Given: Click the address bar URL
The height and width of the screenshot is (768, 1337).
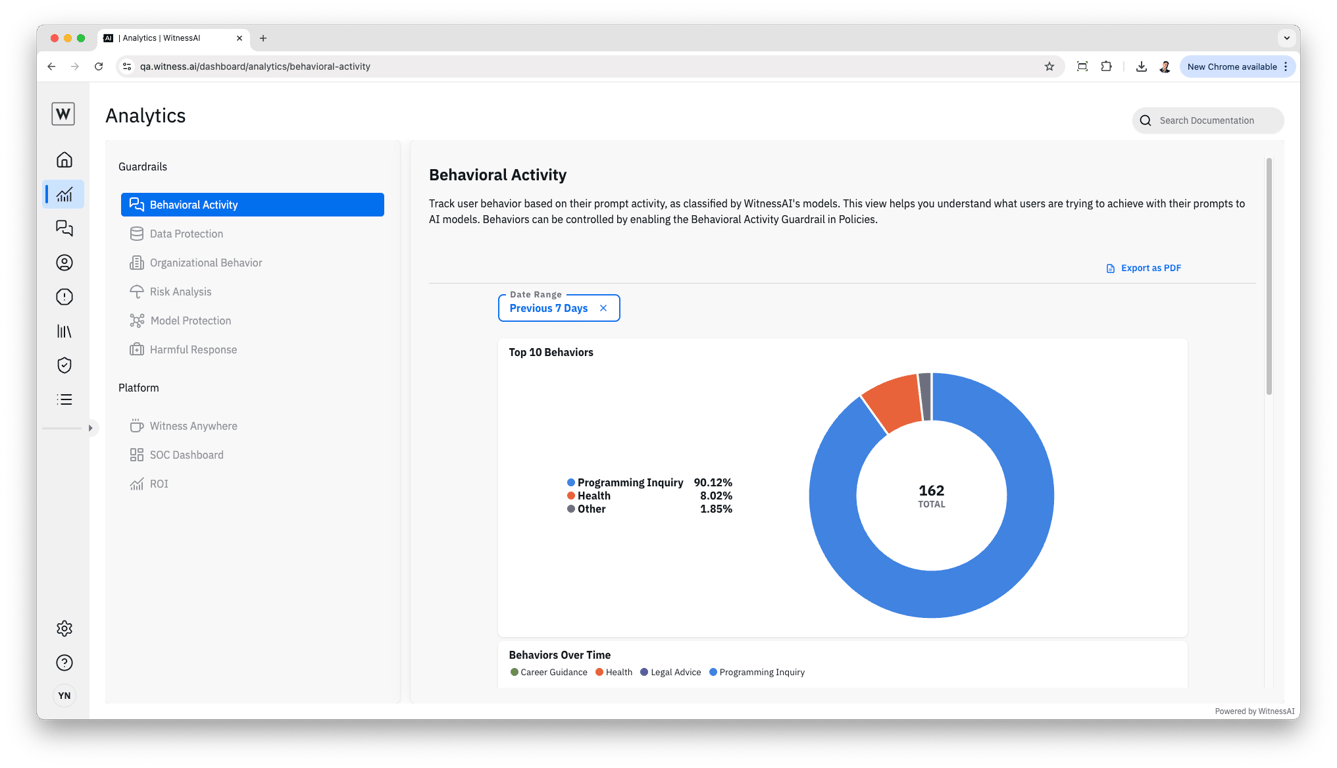Looking at the screenshot, I should [255, 67].
